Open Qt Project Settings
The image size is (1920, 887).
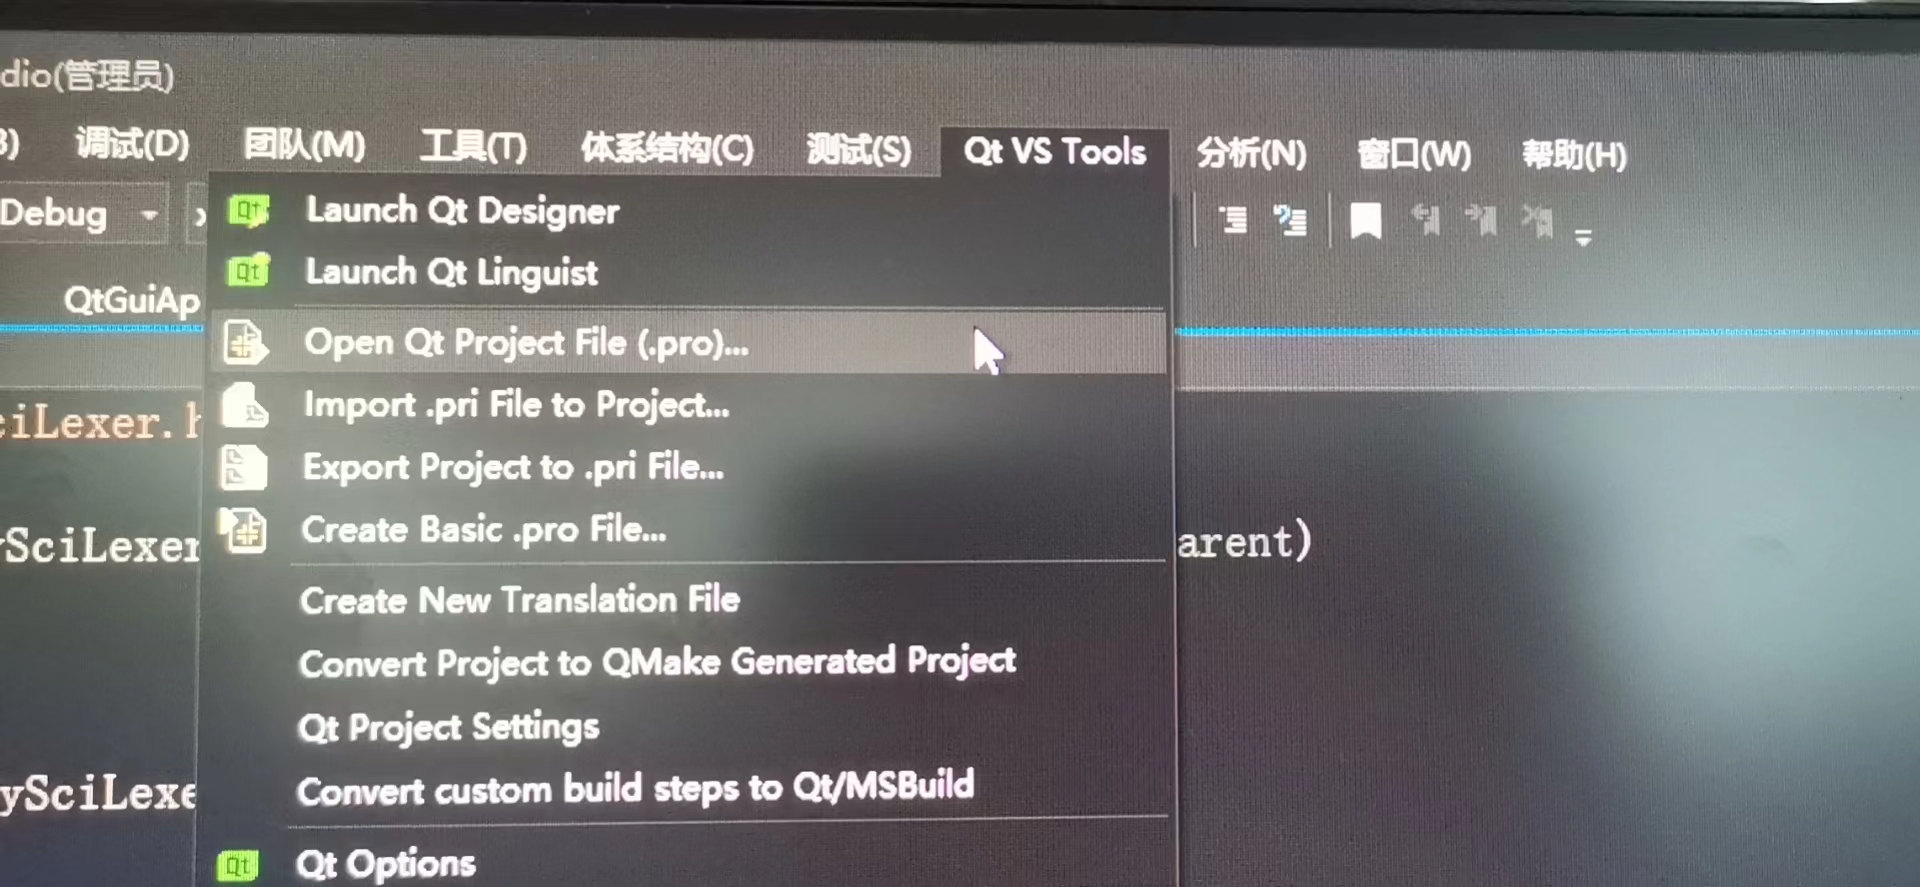[448, 727]
